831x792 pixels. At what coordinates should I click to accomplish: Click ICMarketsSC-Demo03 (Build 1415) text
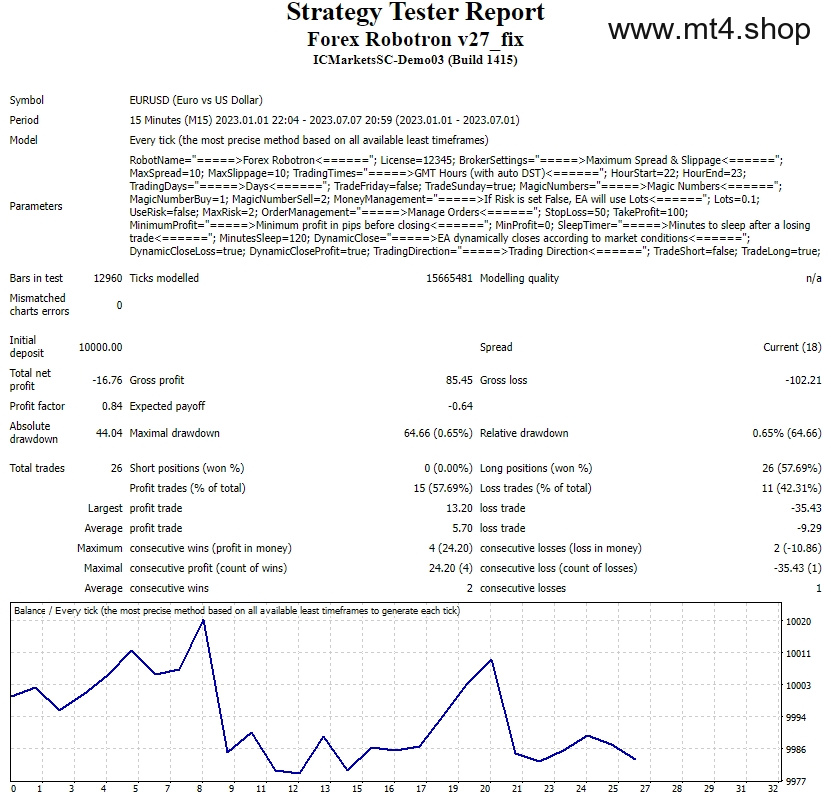tap(416, 59)
